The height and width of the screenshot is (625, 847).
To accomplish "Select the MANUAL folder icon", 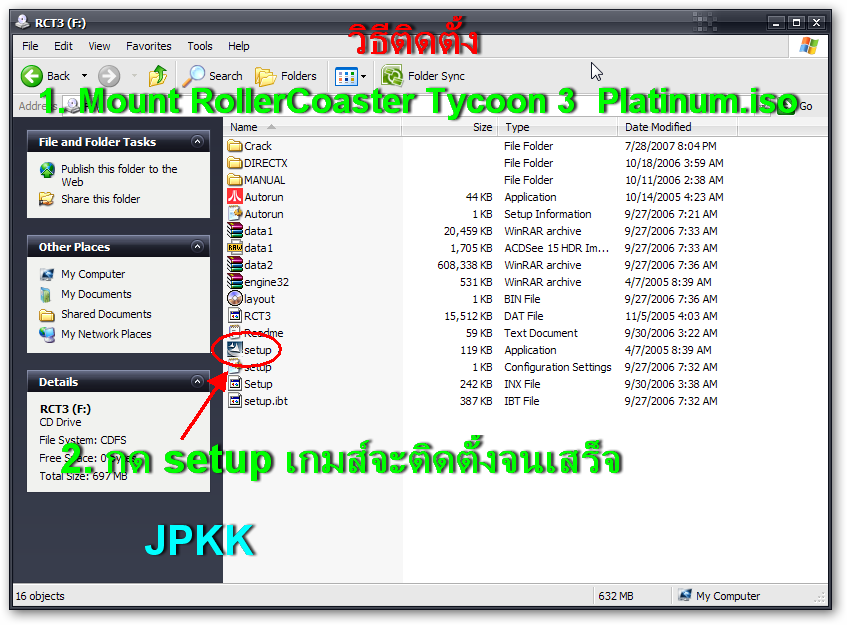I will 234,180.
